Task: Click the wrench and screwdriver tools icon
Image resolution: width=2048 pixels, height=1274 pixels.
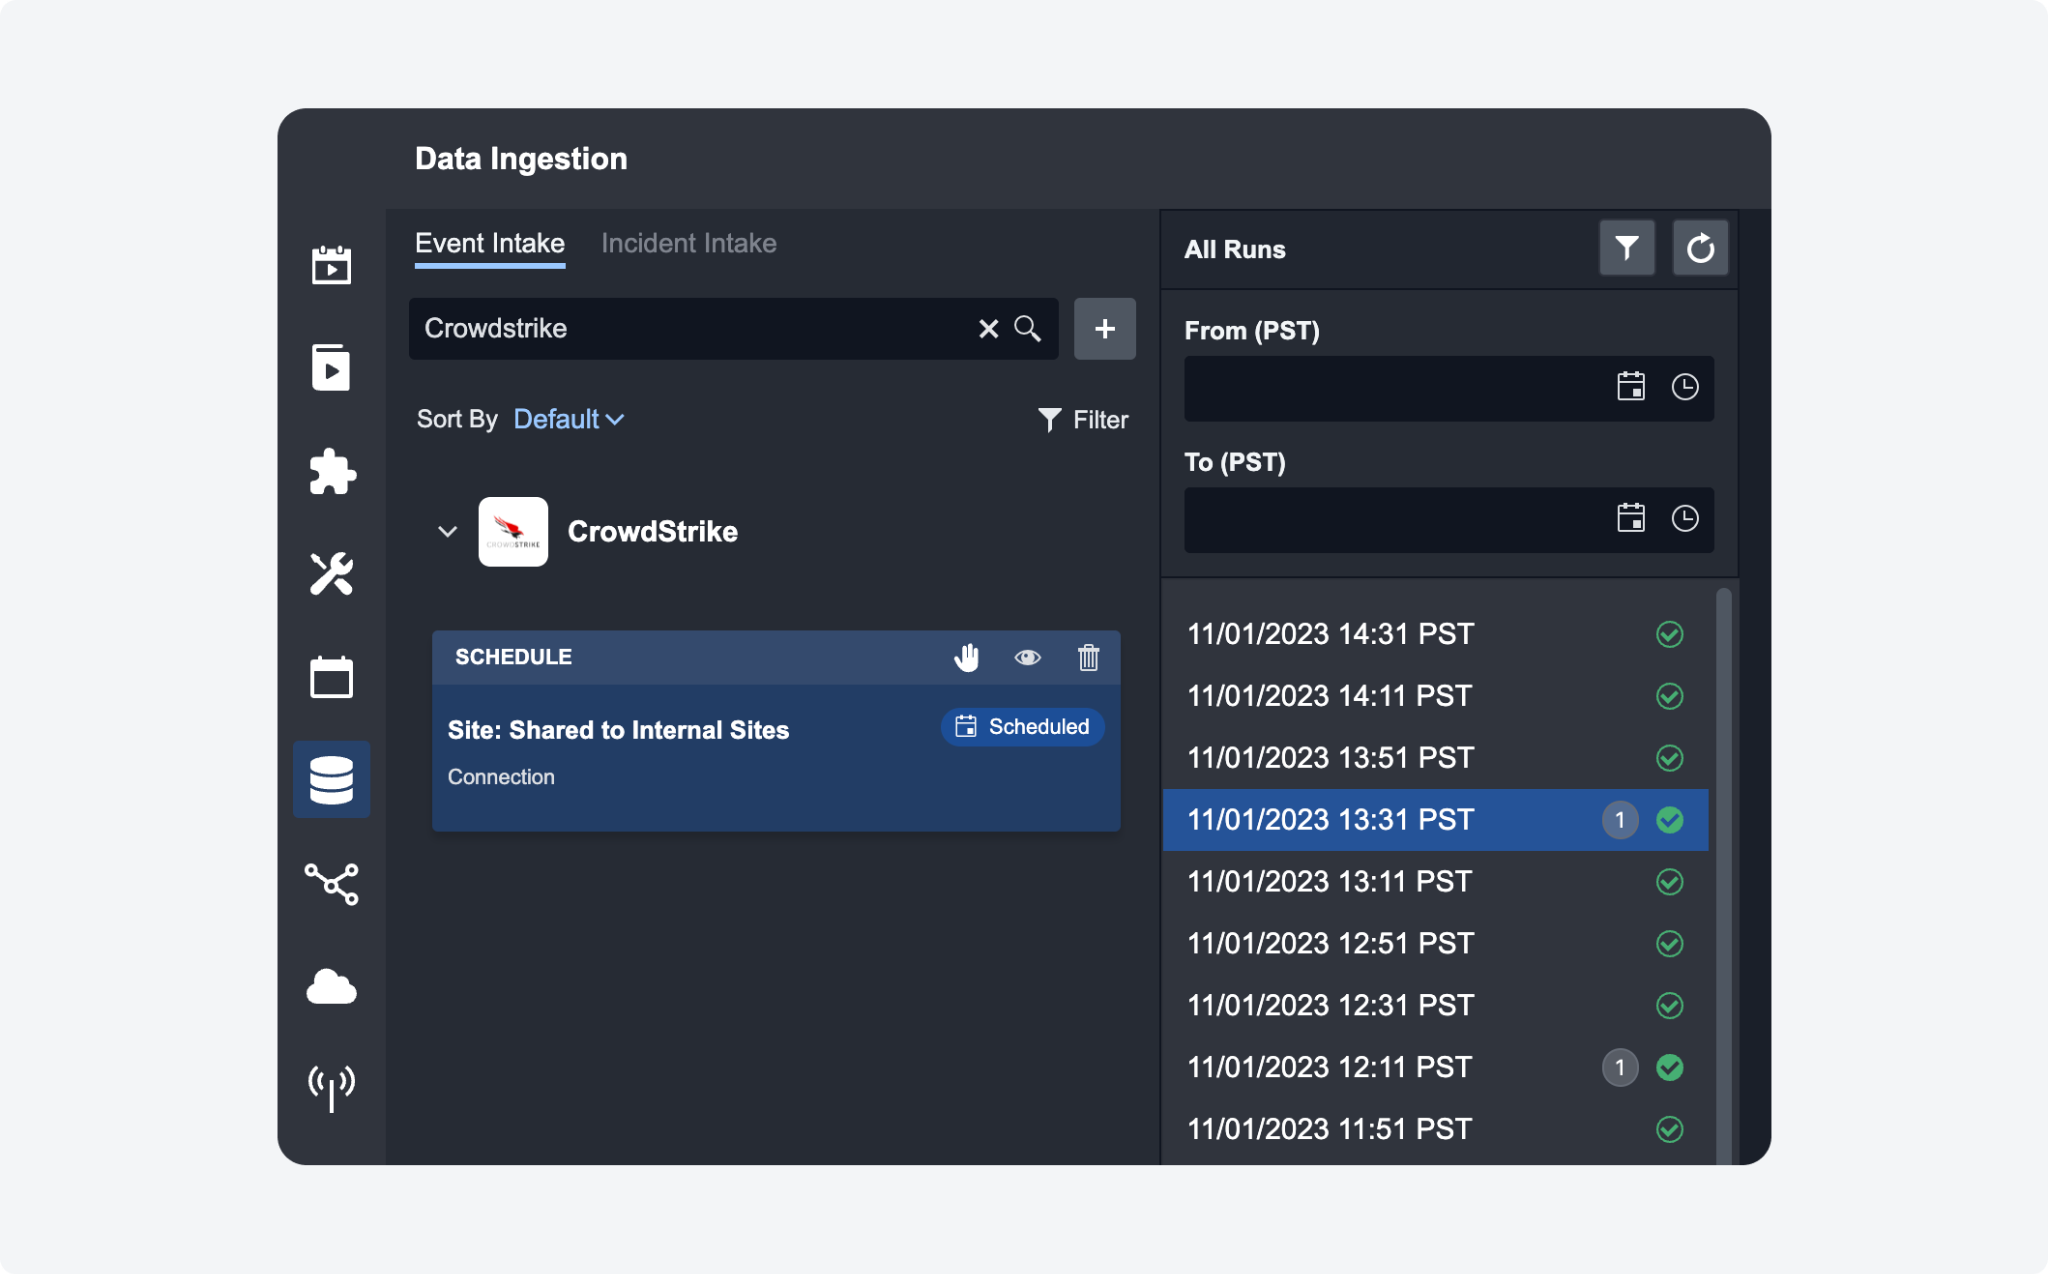Action: pos(332,574)
